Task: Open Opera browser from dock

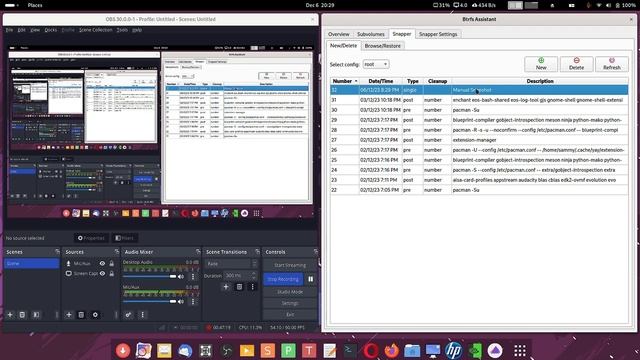Action: pos(371,350)
